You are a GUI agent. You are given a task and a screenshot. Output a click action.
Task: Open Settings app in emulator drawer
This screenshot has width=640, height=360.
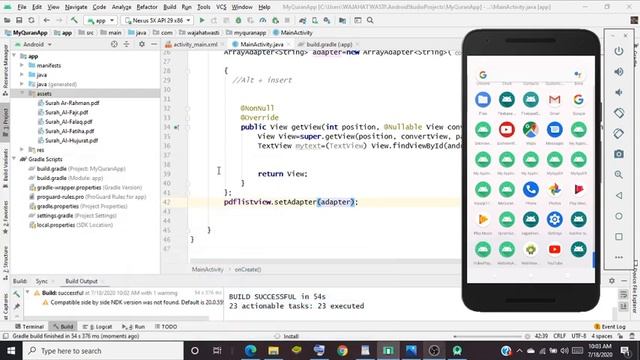pos(554,220)
